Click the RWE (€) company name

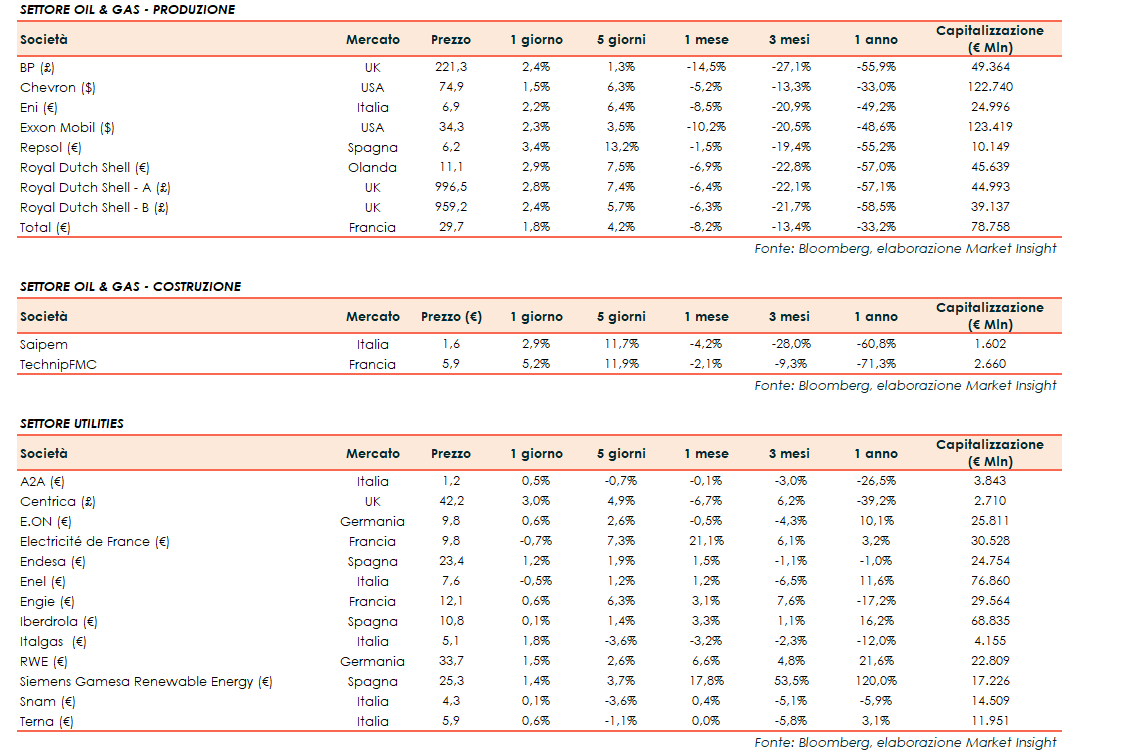(x=45, y=661)
